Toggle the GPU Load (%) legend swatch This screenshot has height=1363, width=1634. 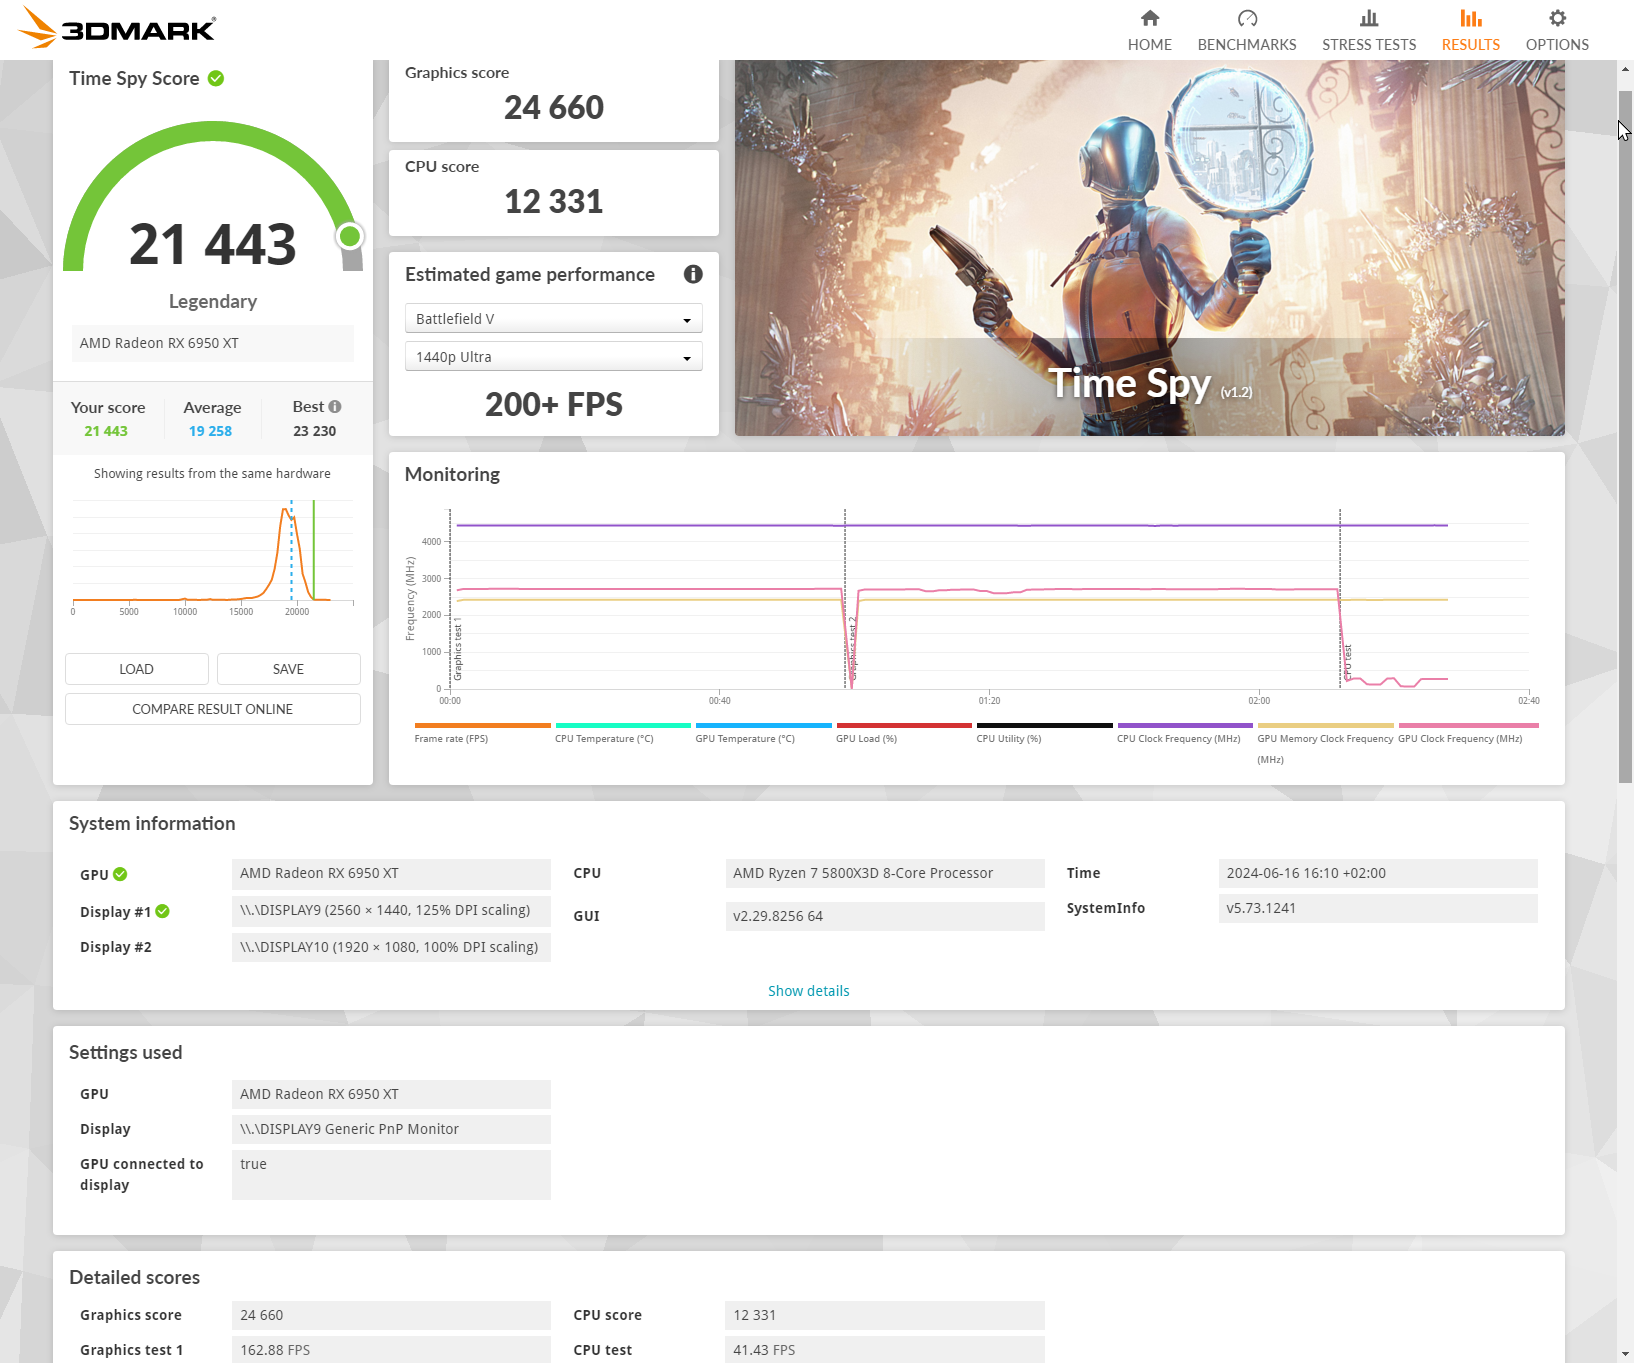(904, 725)
